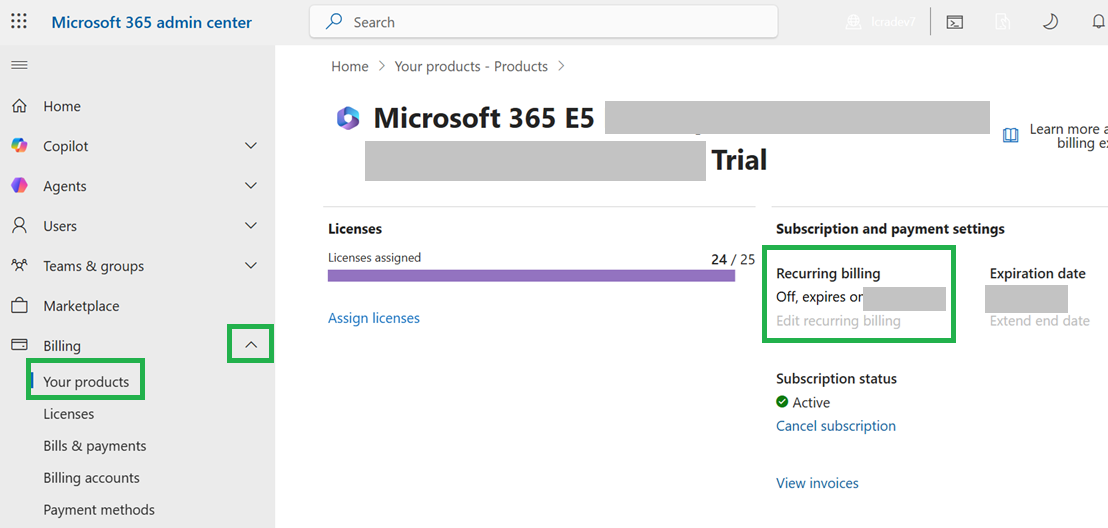
Task: Click the Subscription status label
Action: pyautogui.click(x=836, y=379)
